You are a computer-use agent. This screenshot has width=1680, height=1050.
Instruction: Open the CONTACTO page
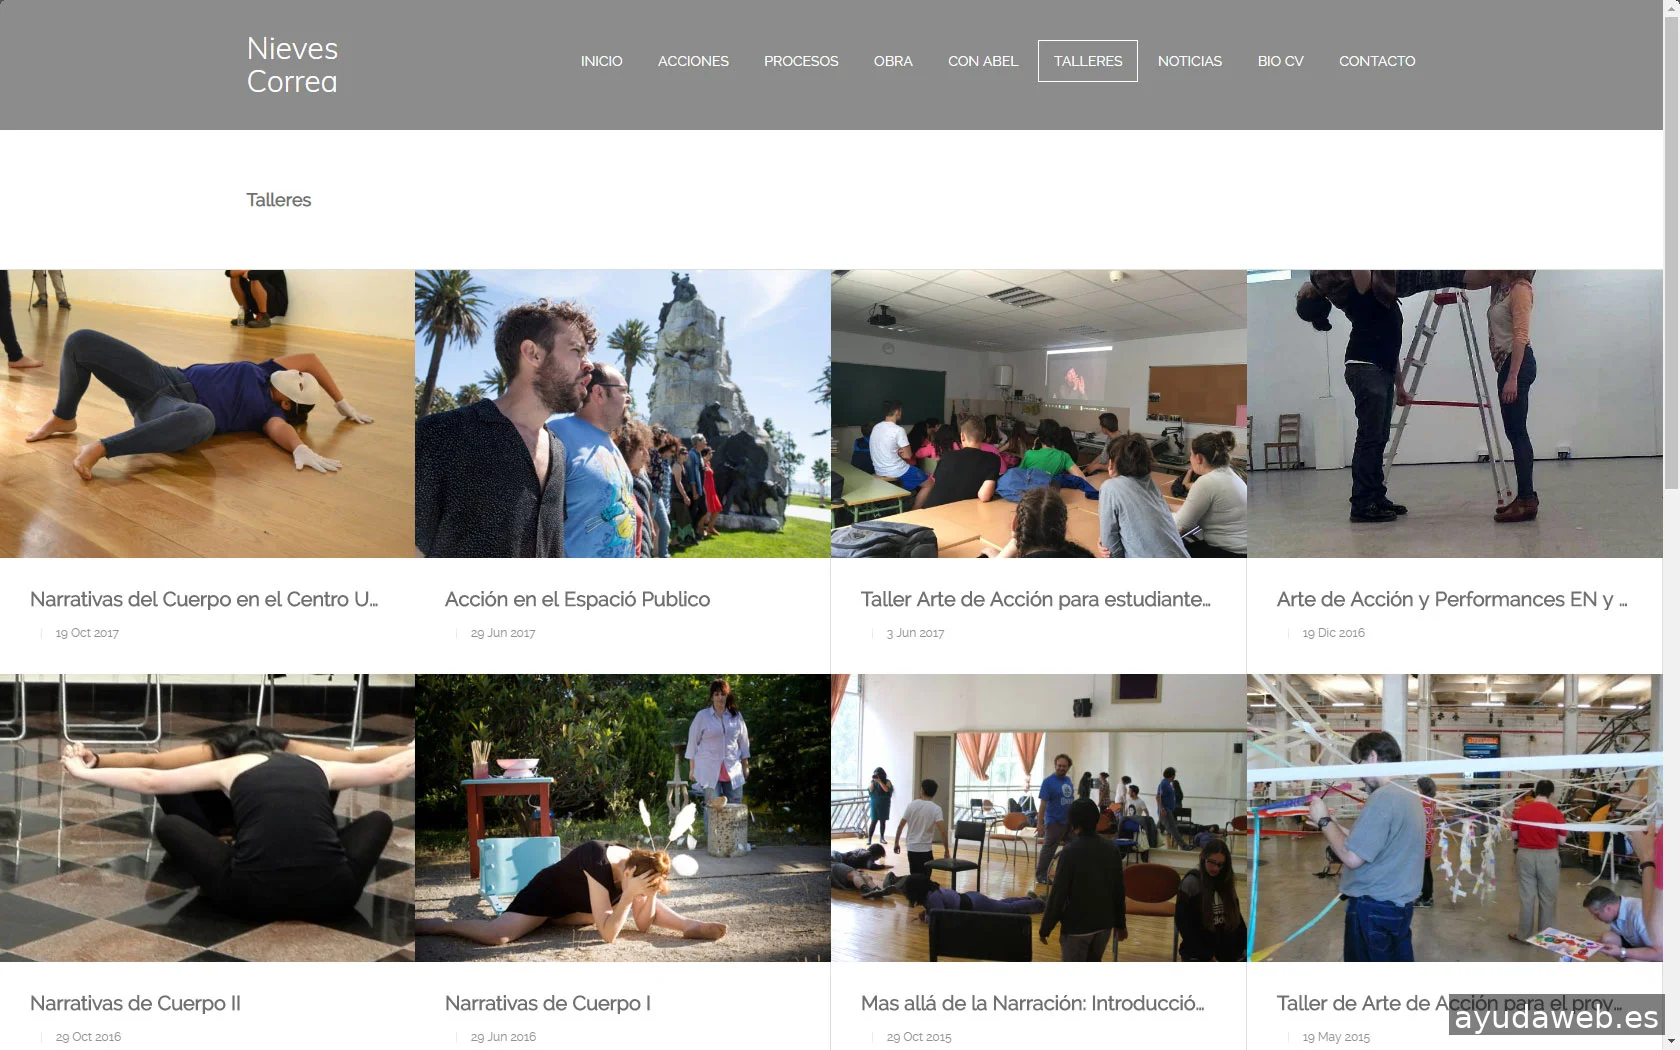(x=1377, y=61)
